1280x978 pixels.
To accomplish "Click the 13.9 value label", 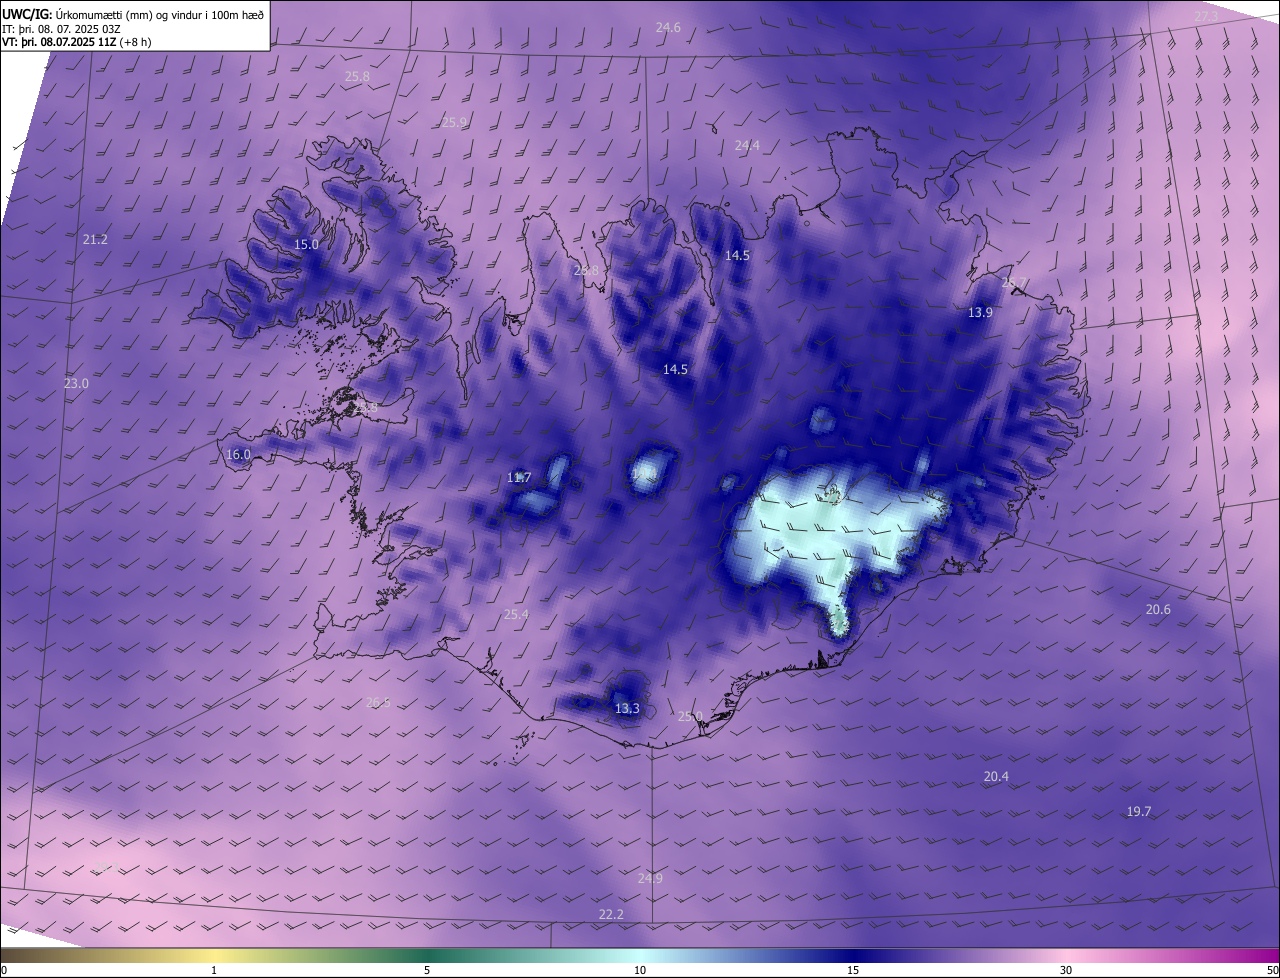I will [x=980, y=313].
